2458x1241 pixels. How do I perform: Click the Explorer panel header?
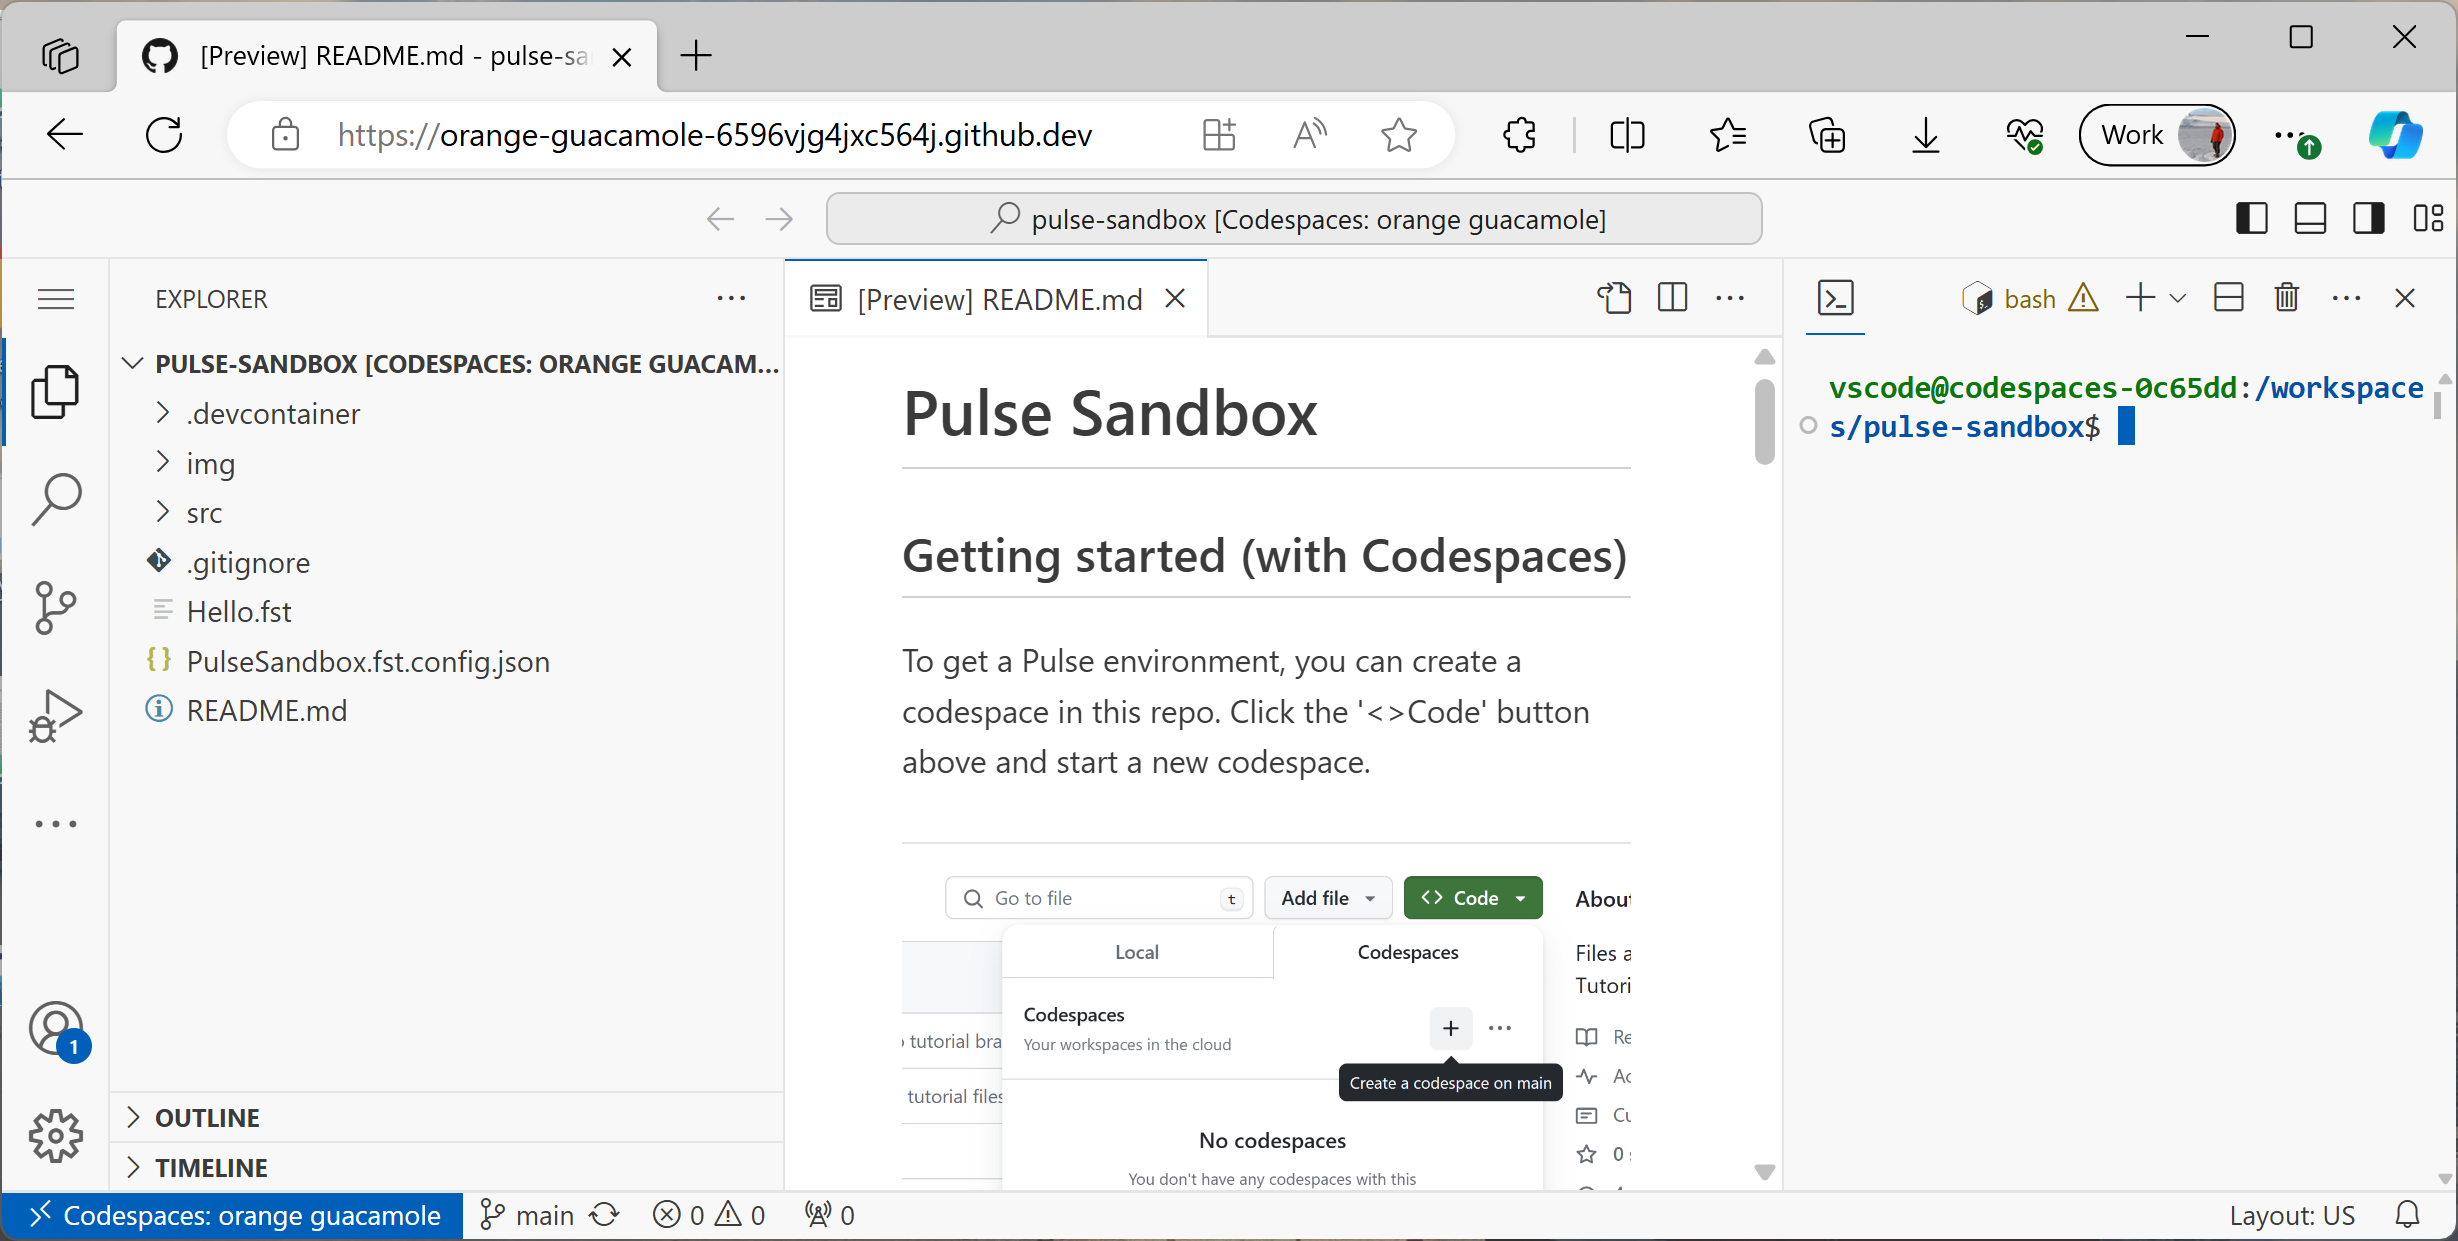[x=212, y=298]
